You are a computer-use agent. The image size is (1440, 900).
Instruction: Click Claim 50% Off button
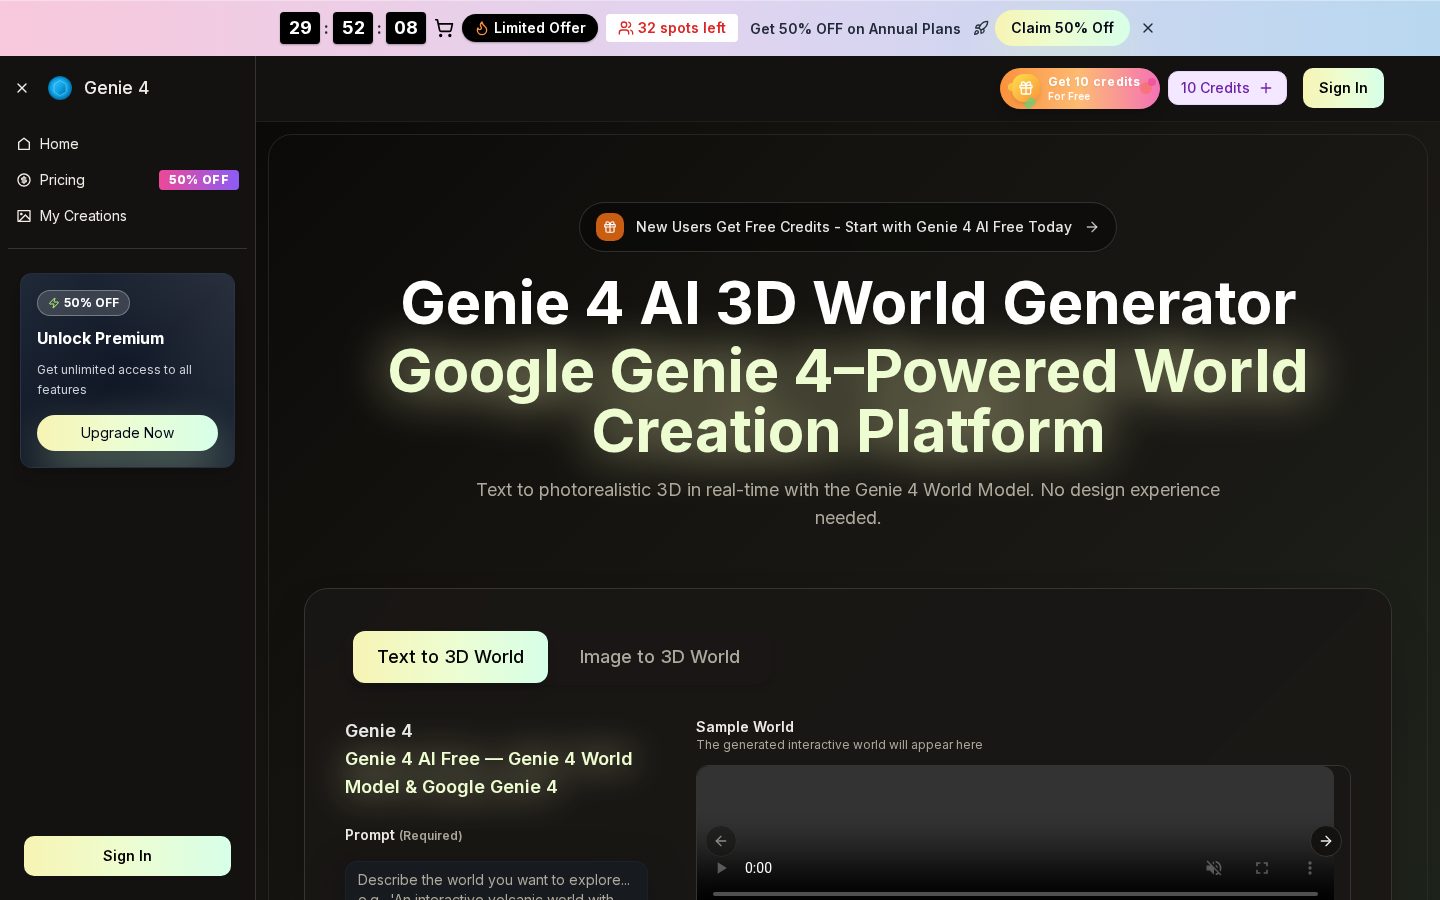click(x=1062, y=28)
